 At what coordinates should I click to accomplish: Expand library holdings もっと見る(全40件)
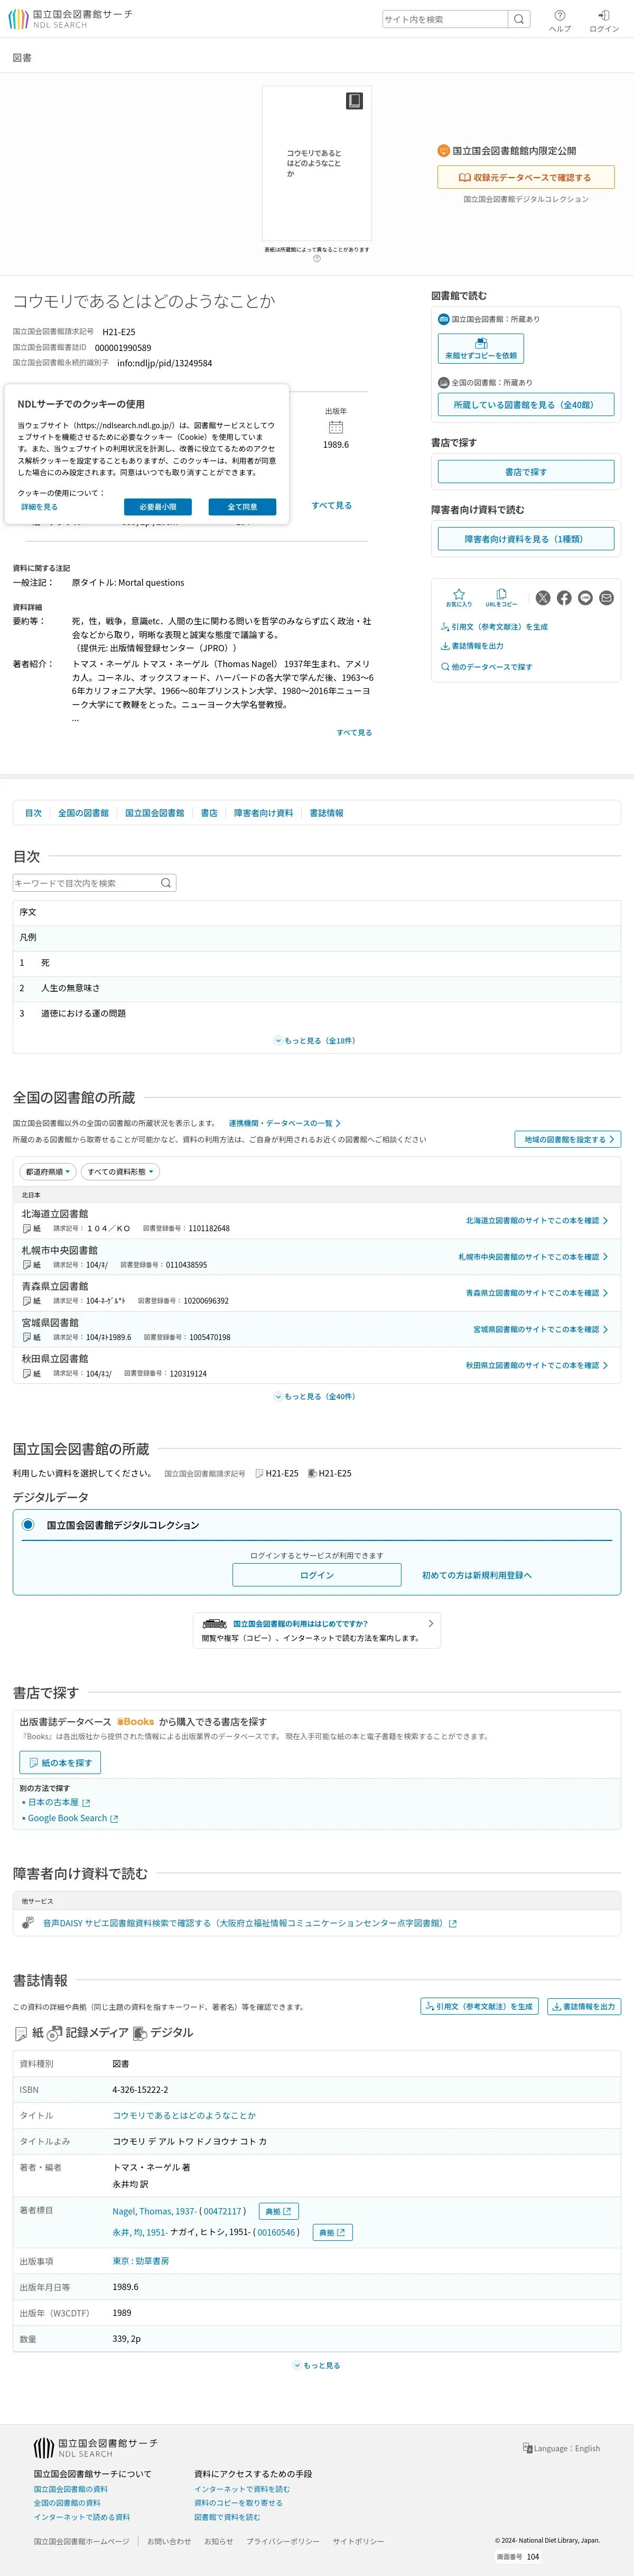click(315, 1397)
